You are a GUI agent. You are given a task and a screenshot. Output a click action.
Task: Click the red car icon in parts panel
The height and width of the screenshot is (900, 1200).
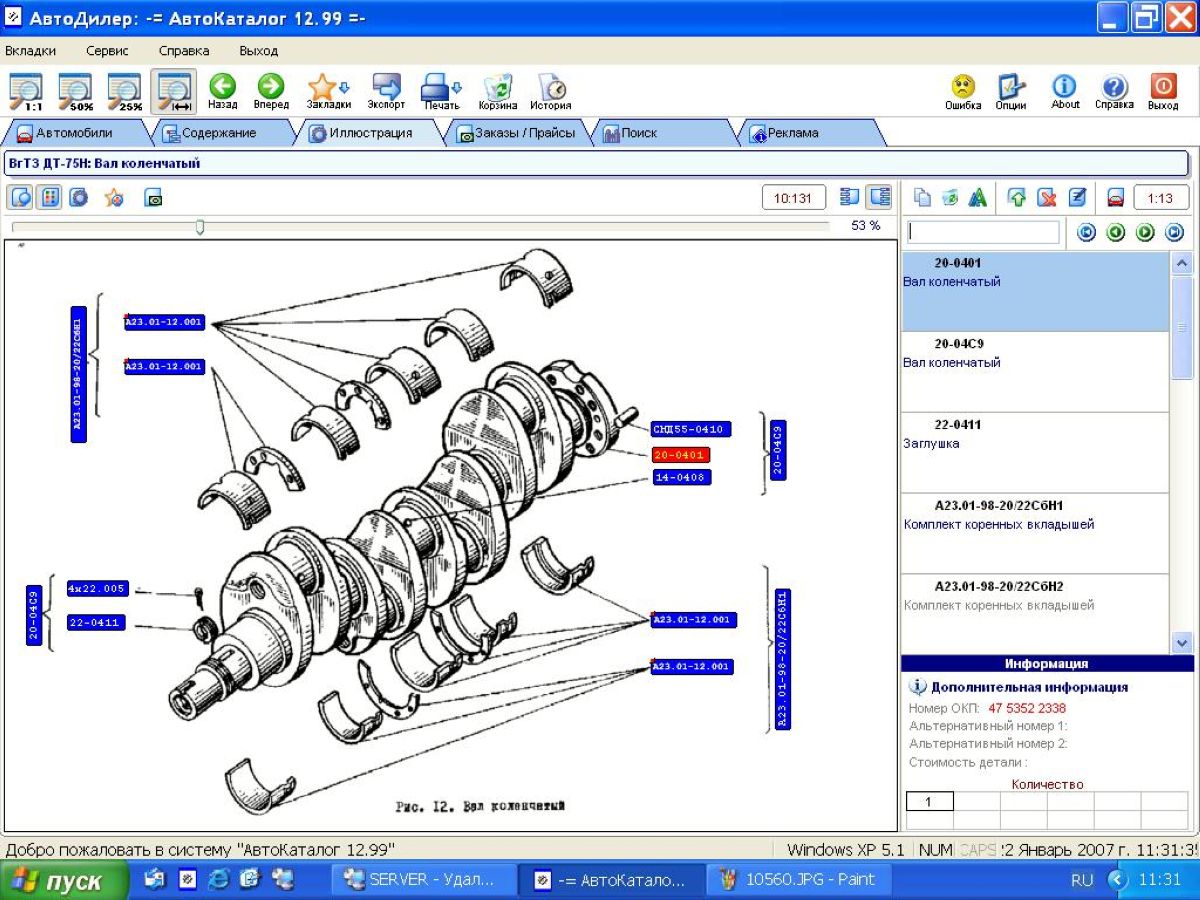[1115, 198]
